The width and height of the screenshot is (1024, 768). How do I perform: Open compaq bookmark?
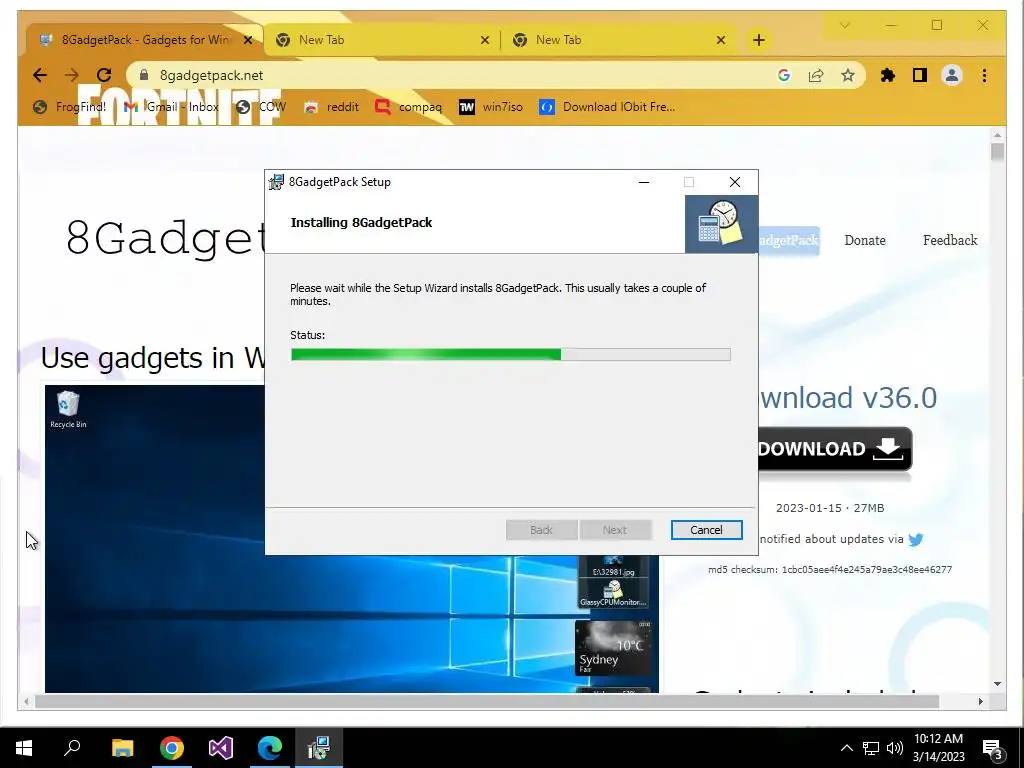409,106
